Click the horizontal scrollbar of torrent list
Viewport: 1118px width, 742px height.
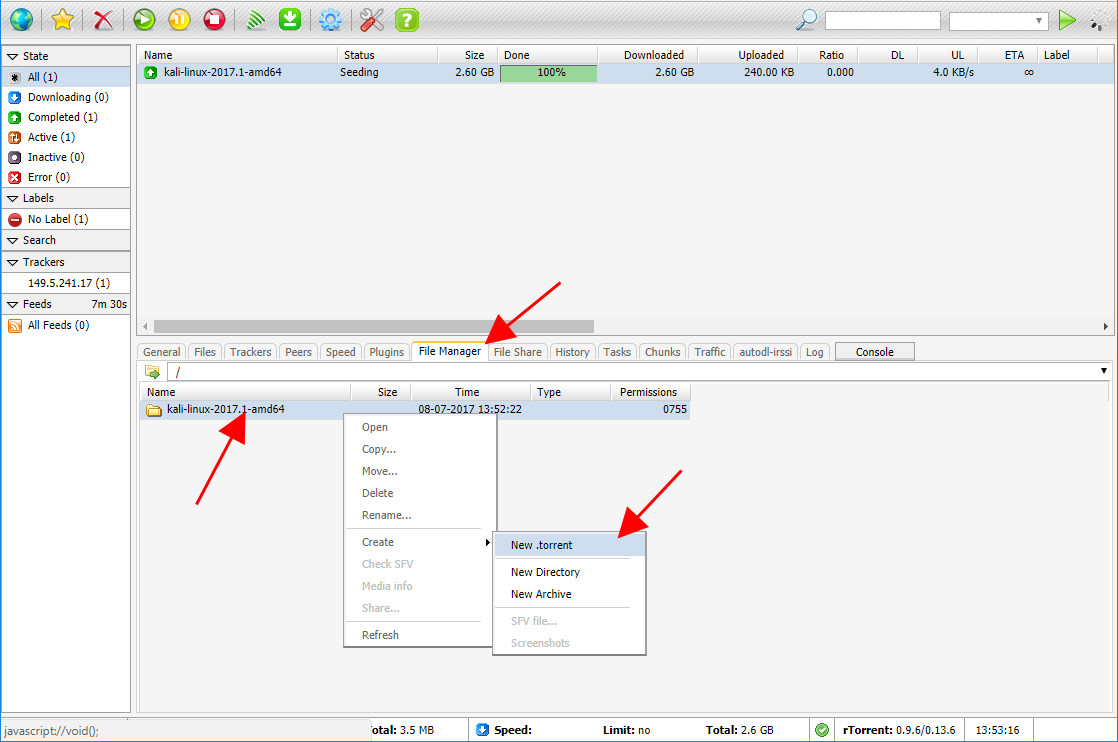click(x=374, y=326)
